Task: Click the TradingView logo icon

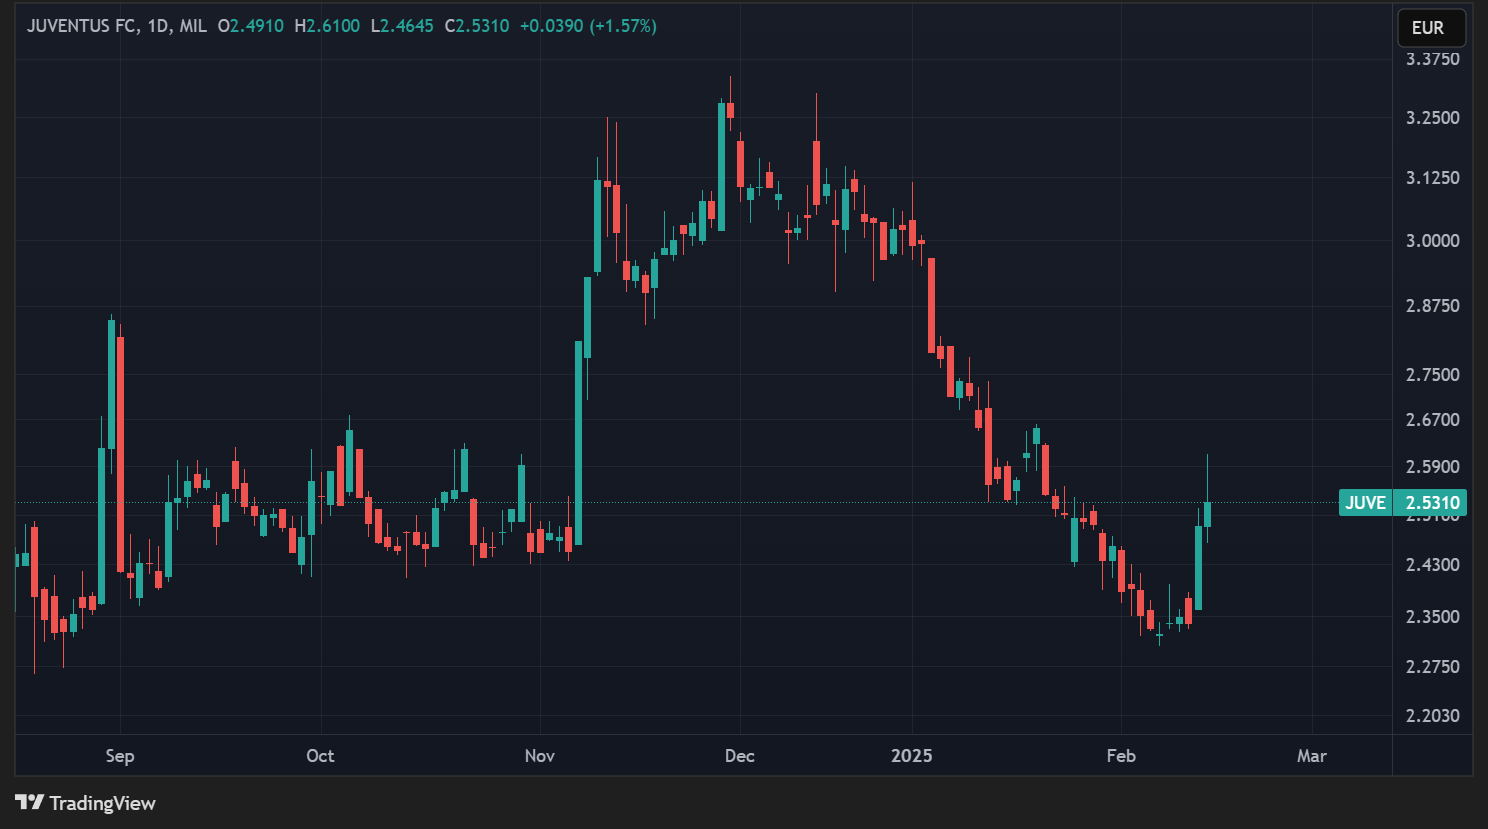Action: click(x=29, y=802)
